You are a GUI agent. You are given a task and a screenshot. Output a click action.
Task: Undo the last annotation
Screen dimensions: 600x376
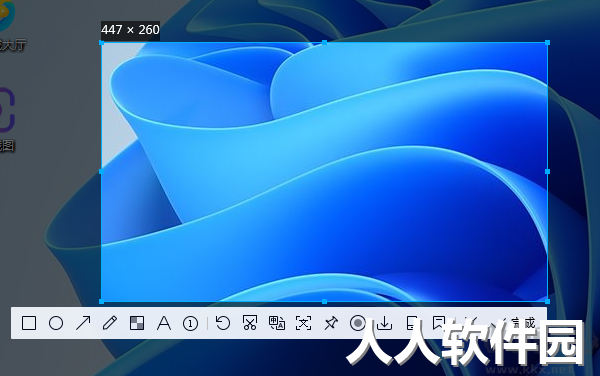[223, 323]
